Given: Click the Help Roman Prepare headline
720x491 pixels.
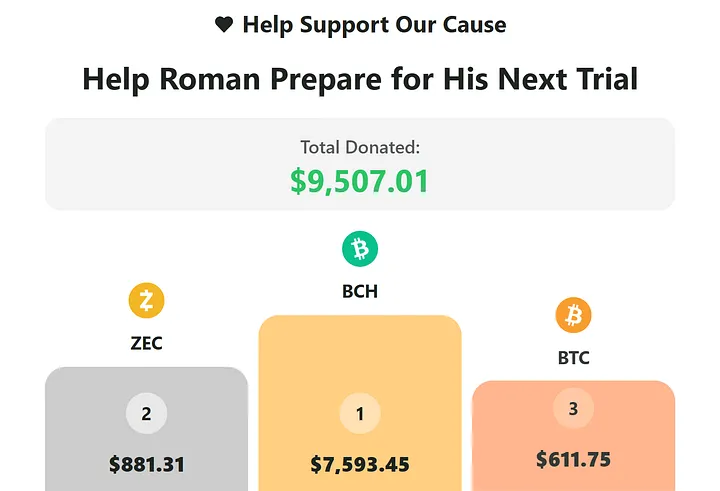Looking at the screenshot, I should [360, 79].
